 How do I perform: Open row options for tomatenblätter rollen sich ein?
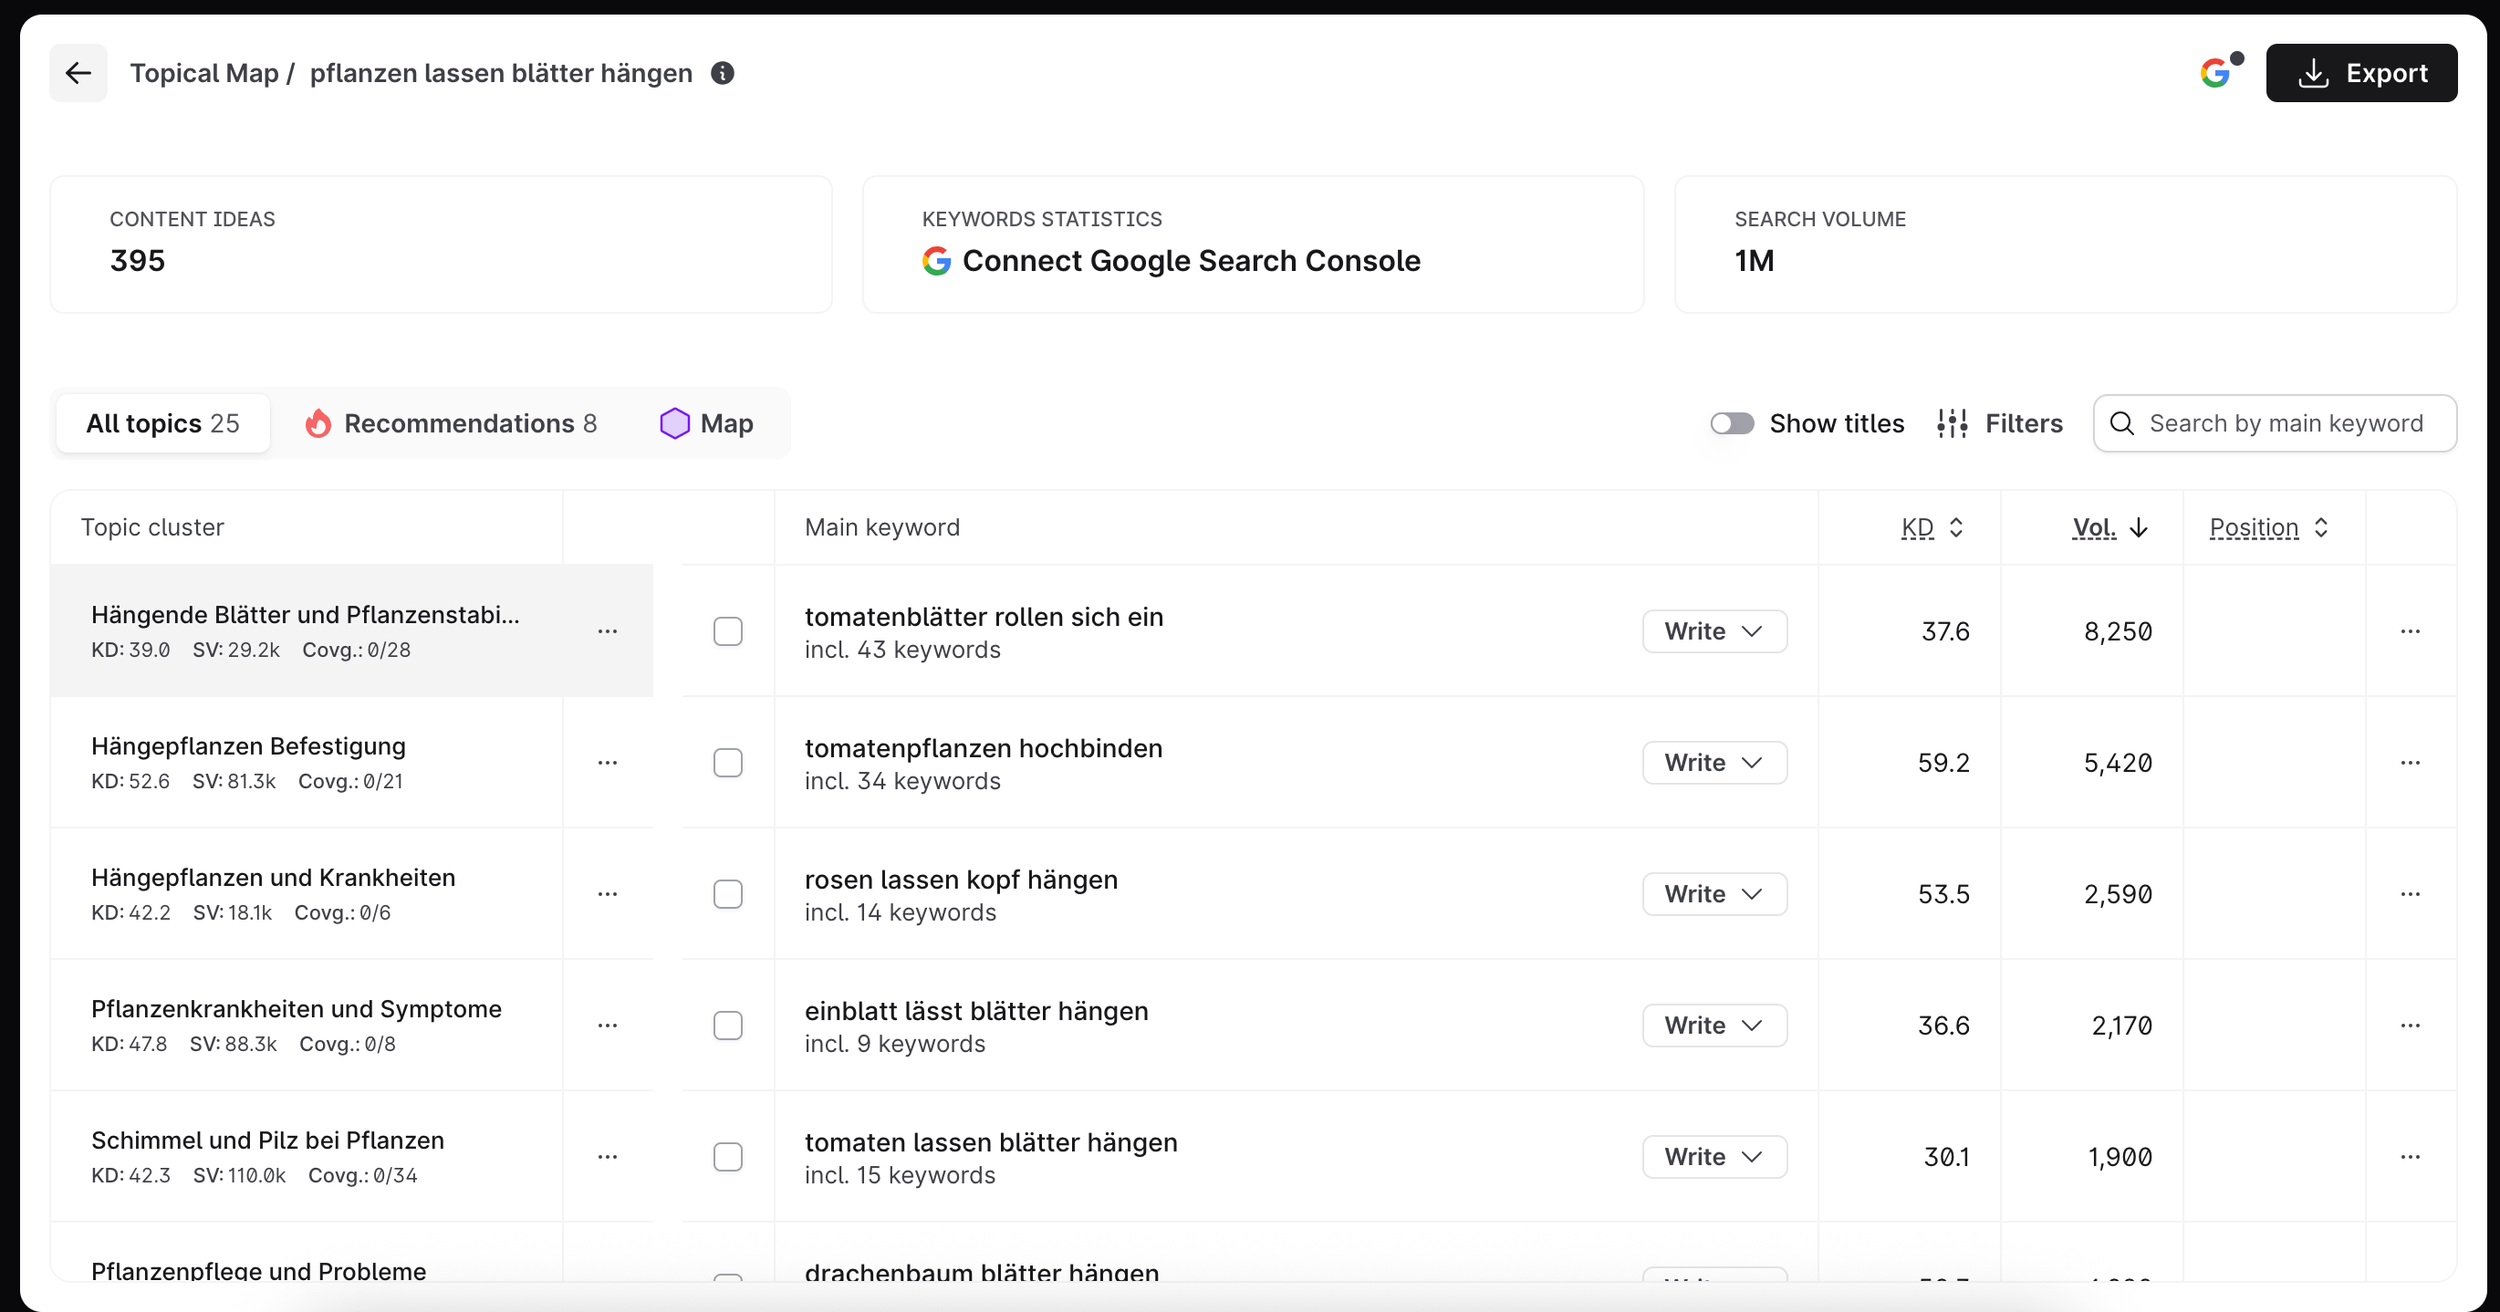[x=2410, y=631]
